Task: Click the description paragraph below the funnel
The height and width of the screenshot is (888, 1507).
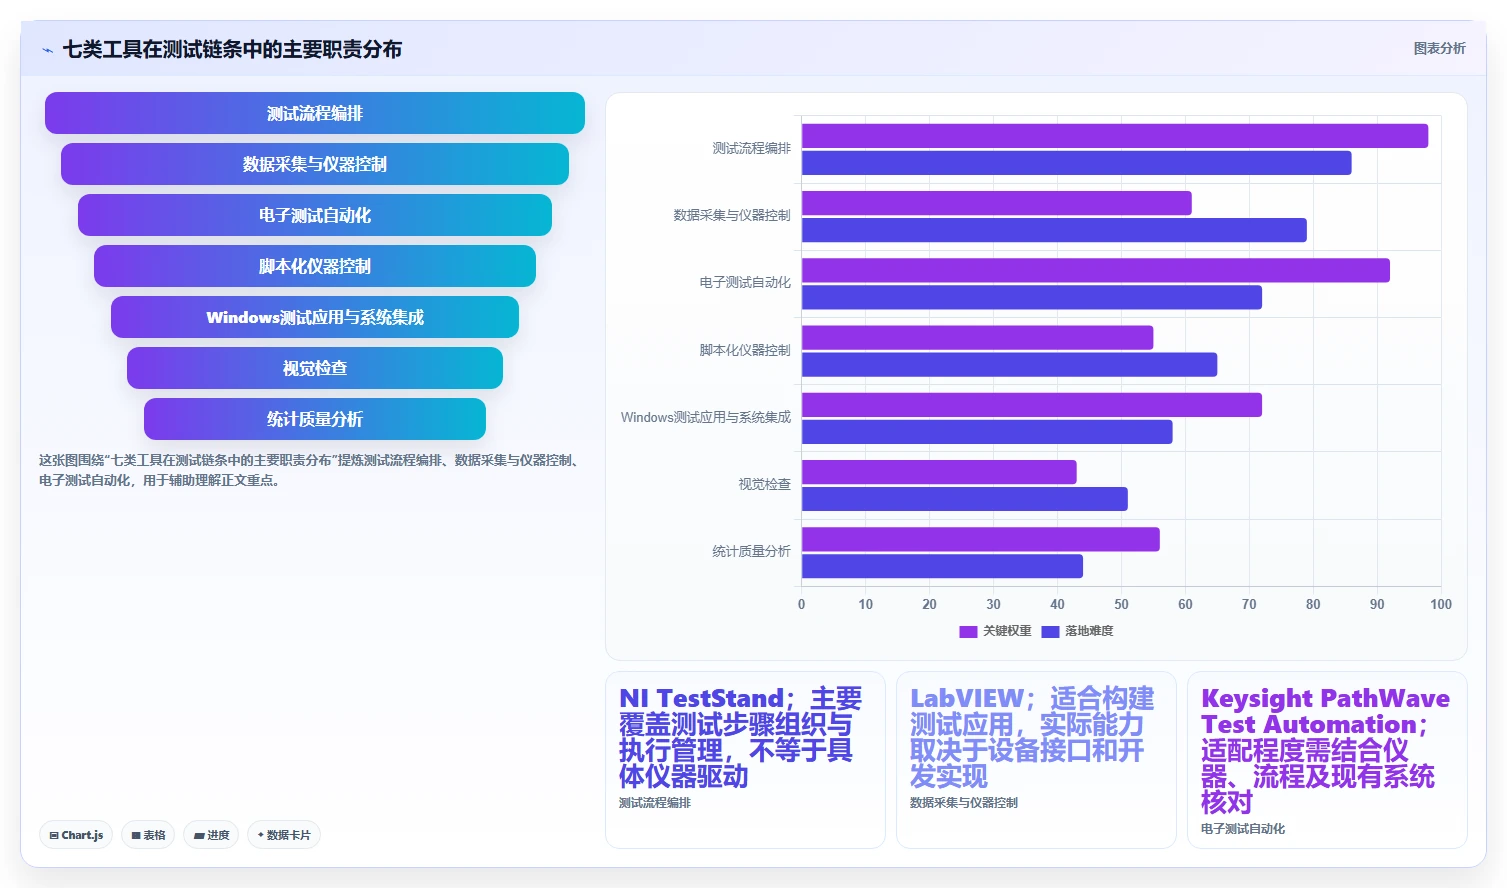Action: [x=311, y=470]
